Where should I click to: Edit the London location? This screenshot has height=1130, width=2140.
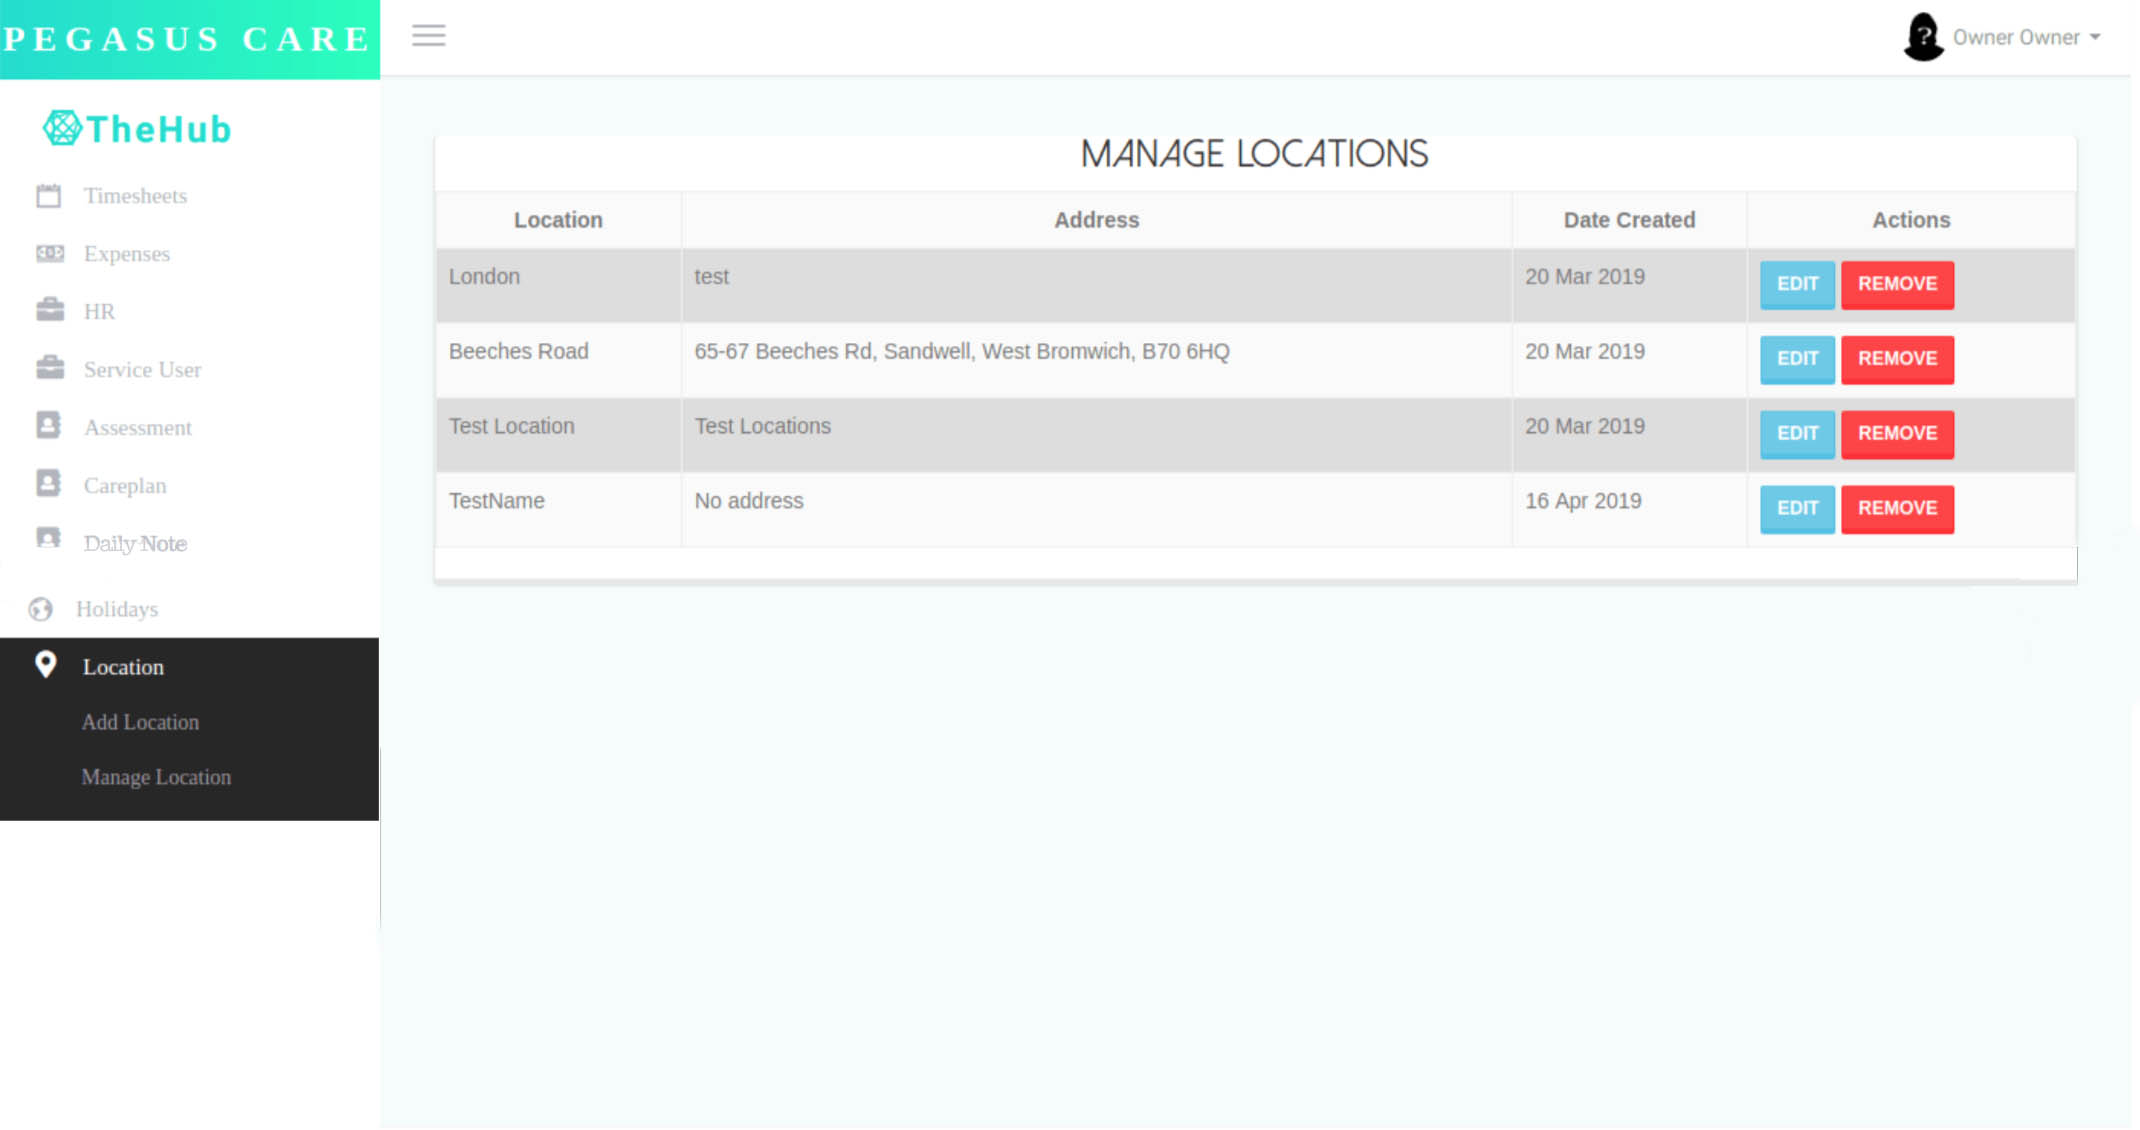[x=1796, y=284]
